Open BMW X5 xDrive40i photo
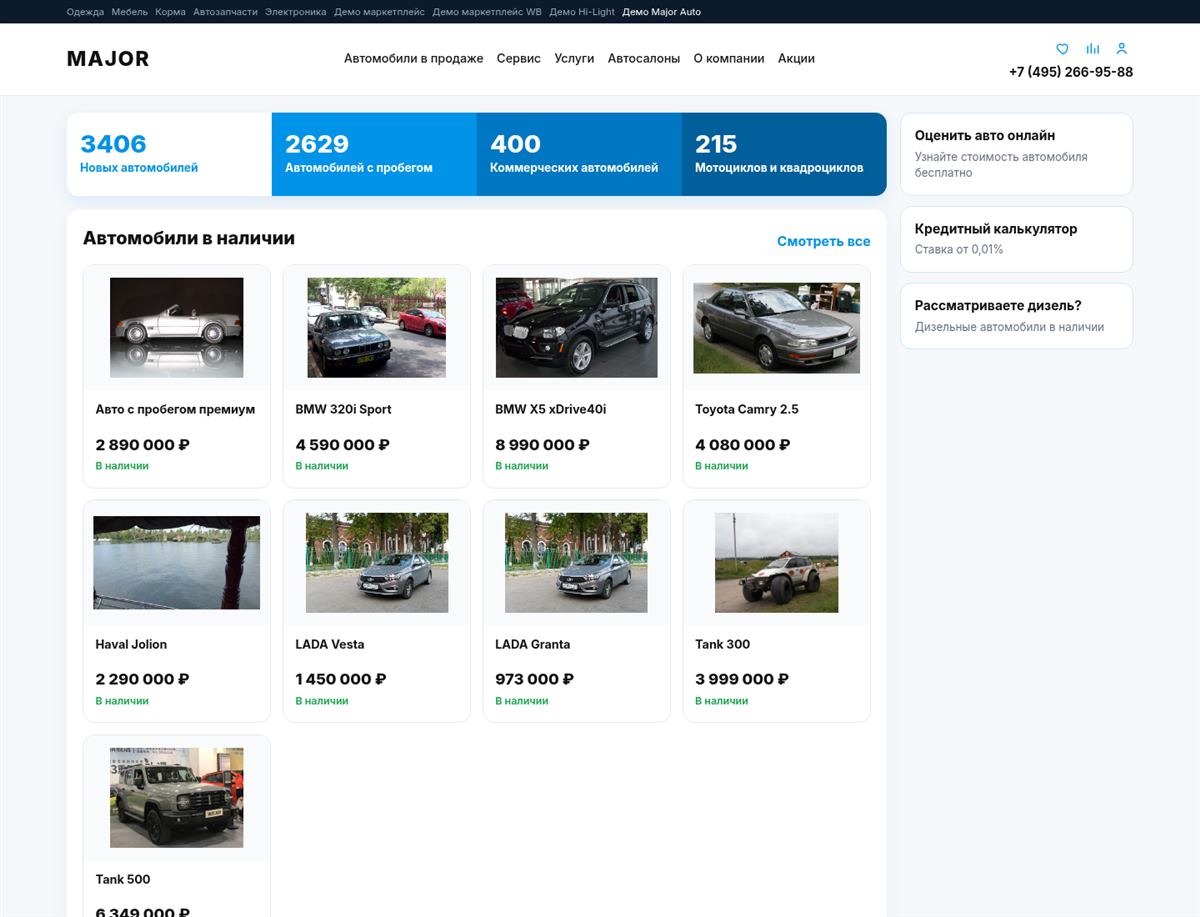The height and width of the screenshot is (917, 1200). [x=577, y=328]
